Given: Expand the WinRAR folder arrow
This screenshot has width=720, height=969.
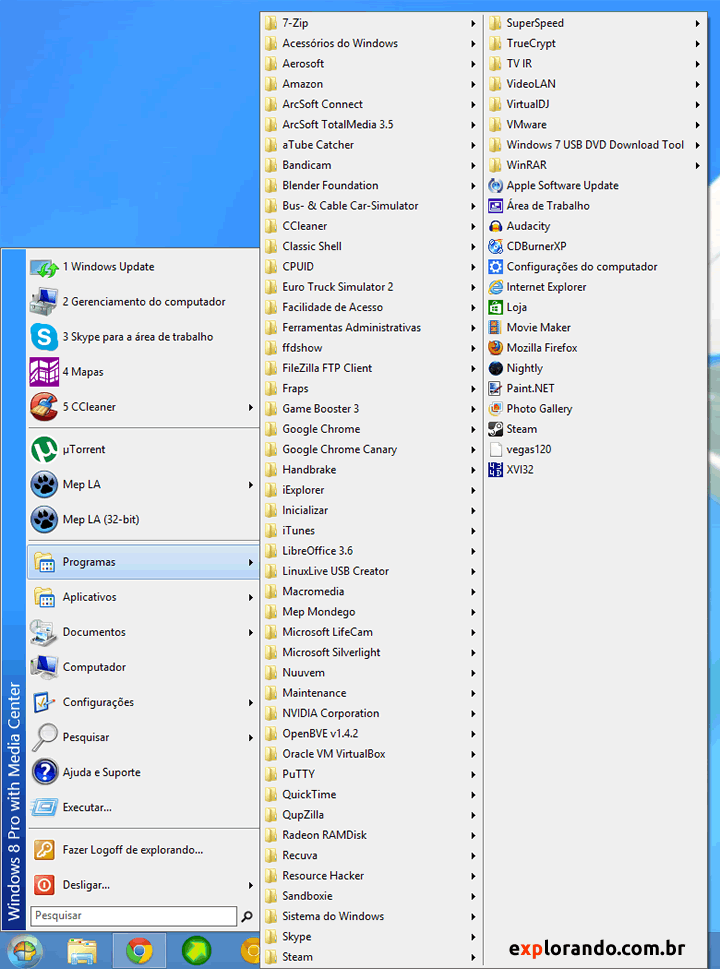Looking at the screenshot, I should (x=697, y=166).
